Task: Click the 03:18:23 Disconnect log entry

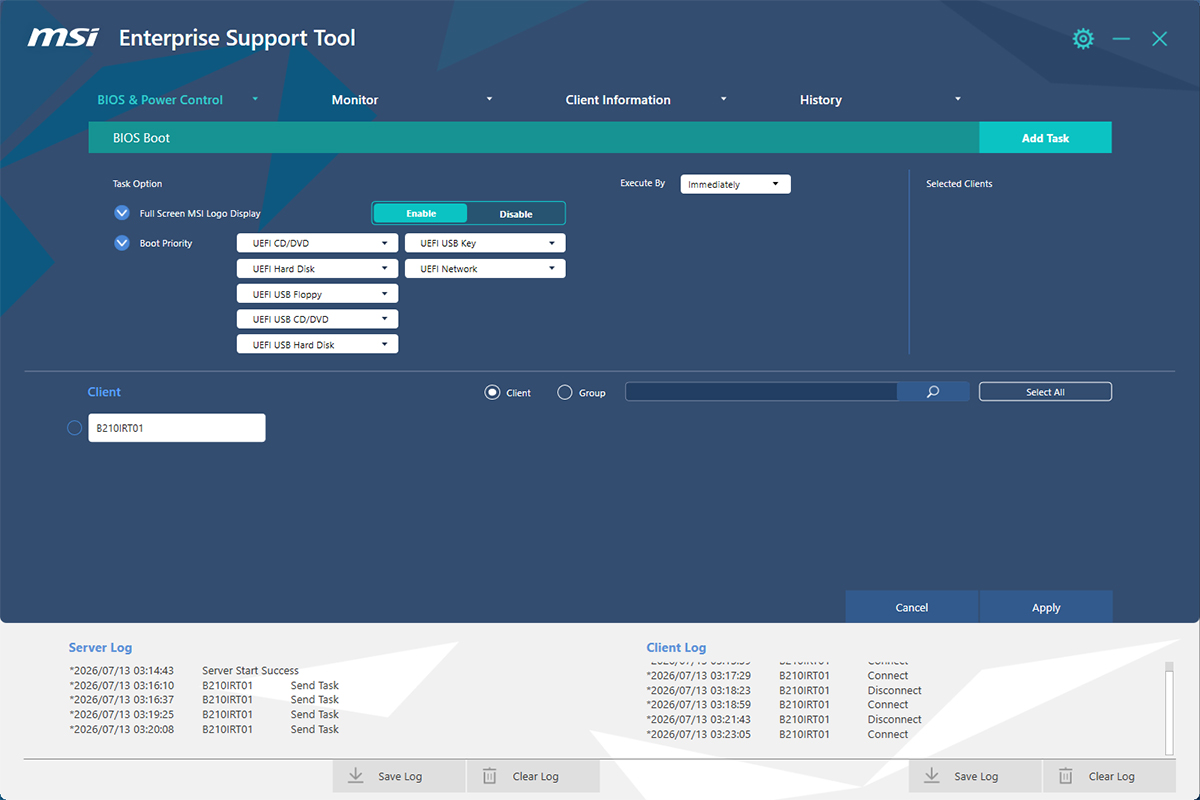Action: (x=784, y=690)
